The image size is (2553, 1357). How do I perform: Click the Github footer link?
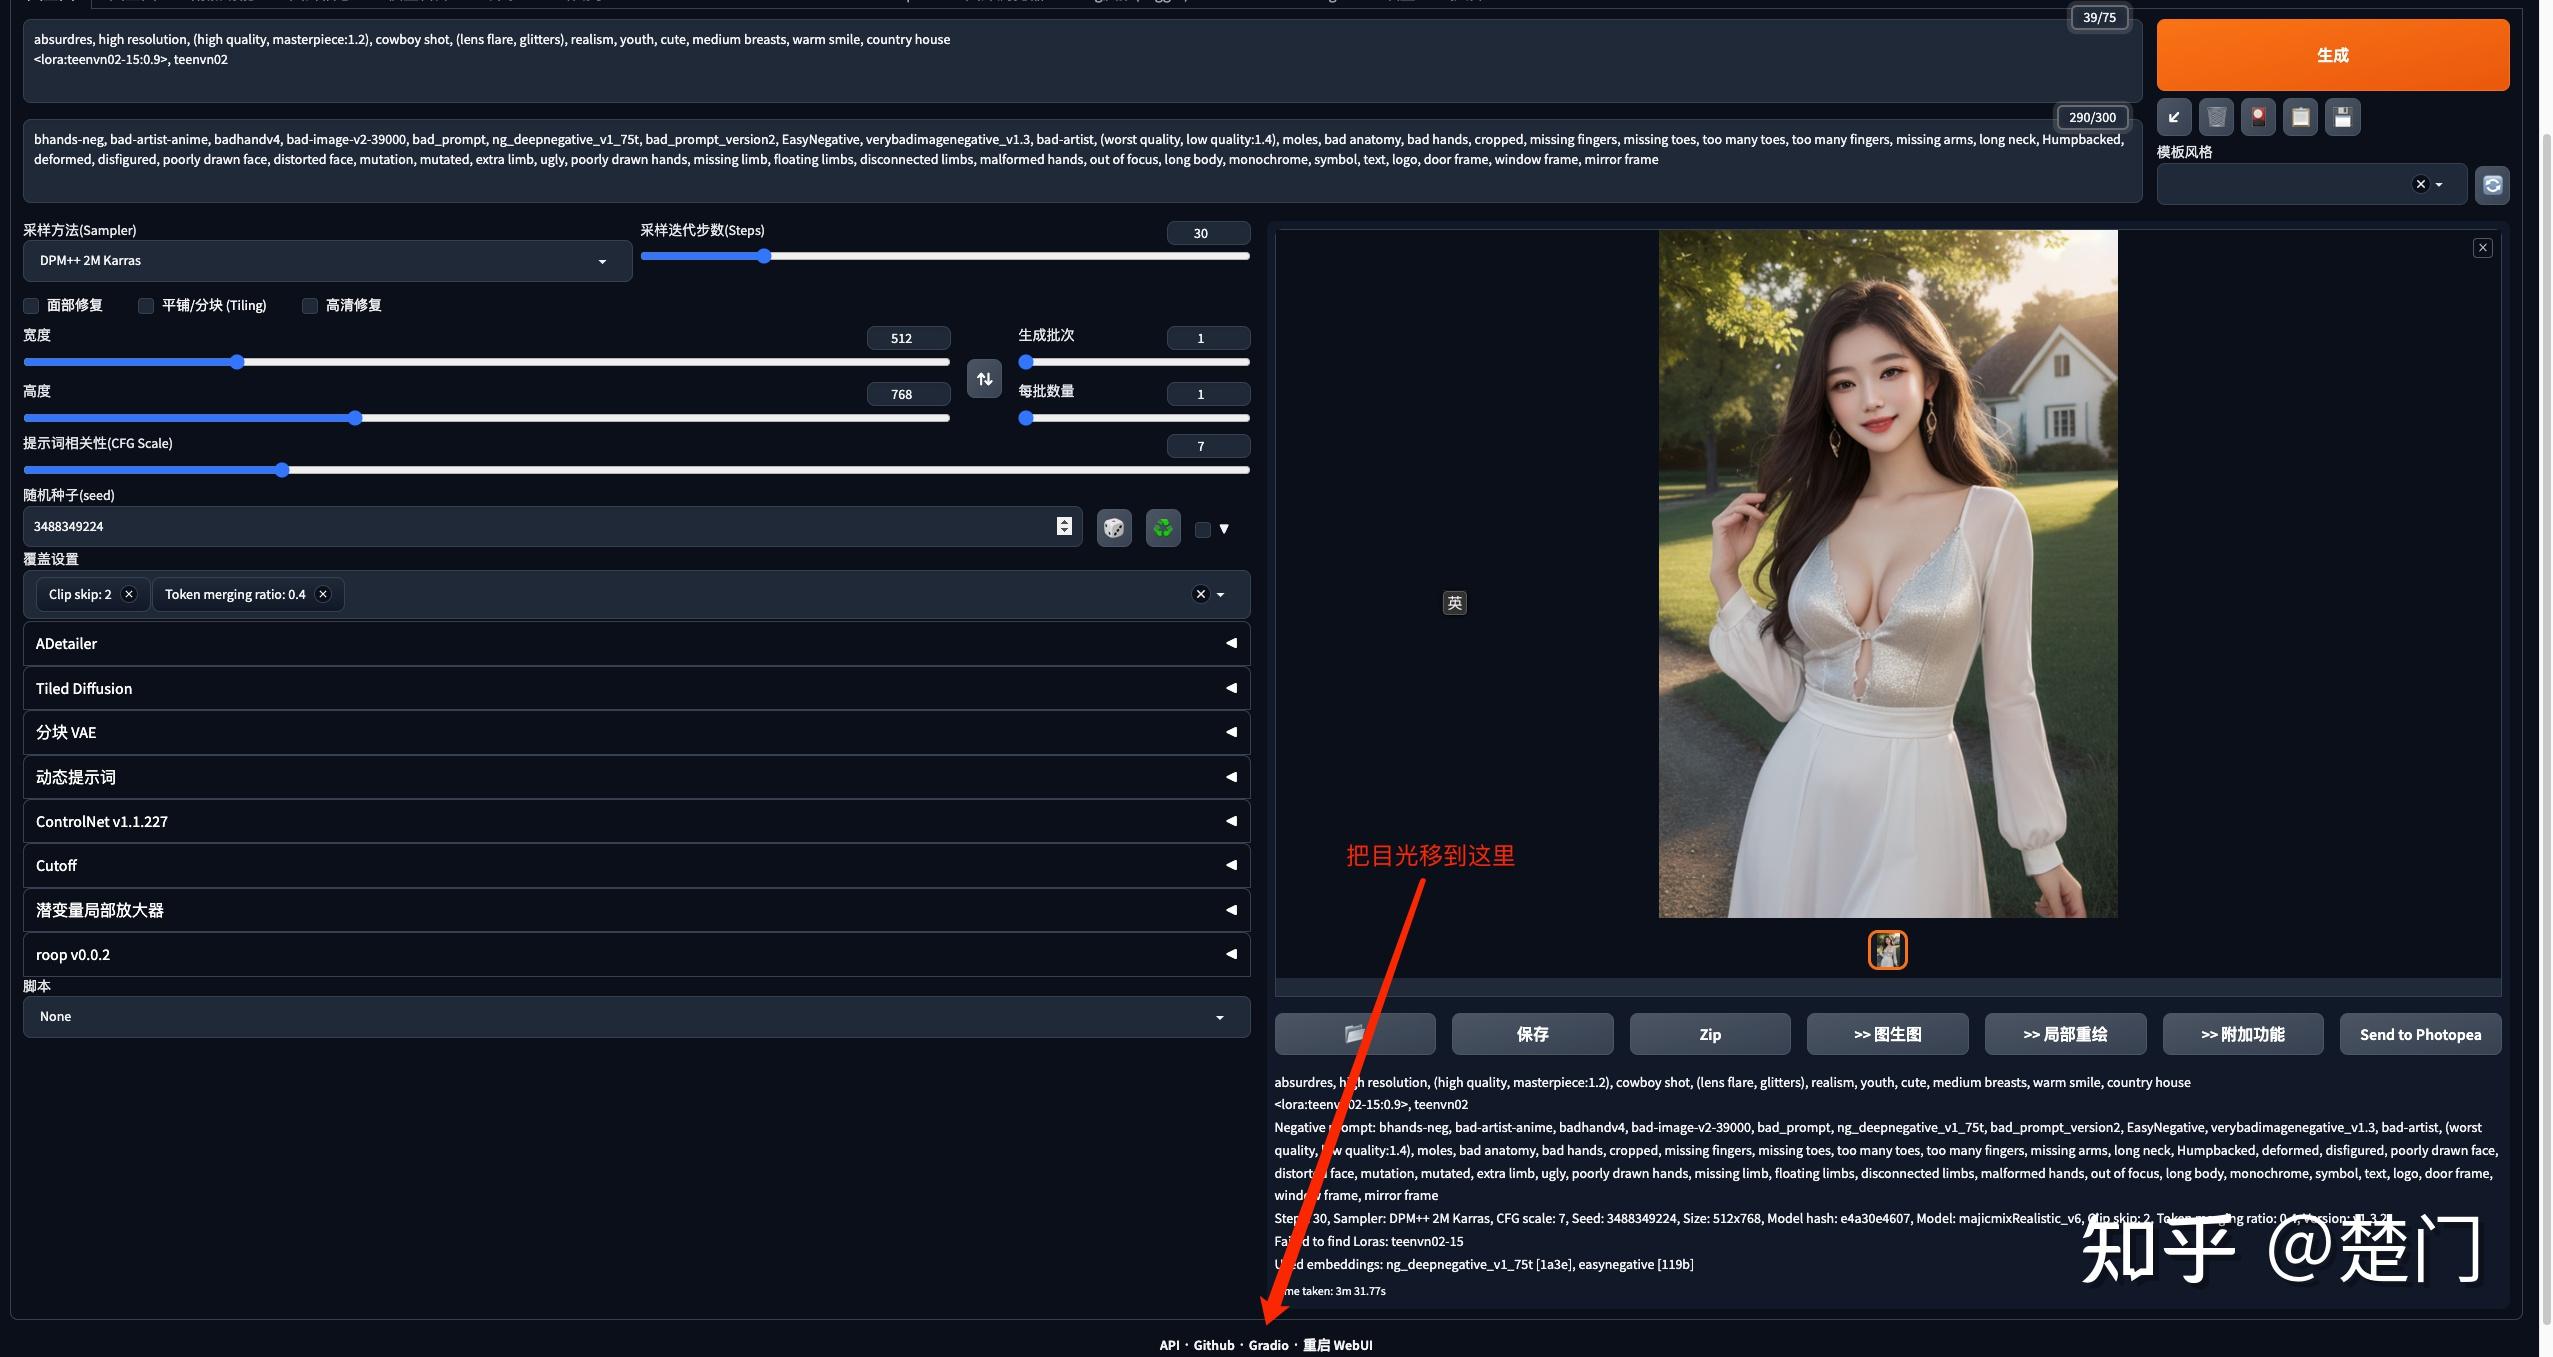(1214, 1345)
